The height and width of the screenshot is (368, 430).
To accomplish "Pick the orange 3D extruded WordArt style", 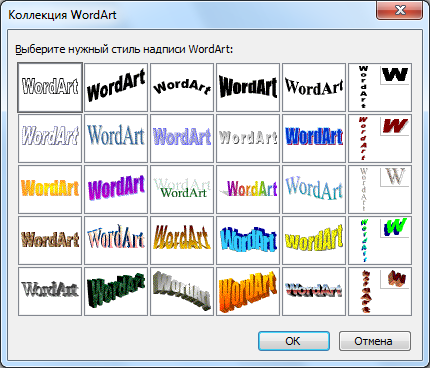I will pyautogui.click(x=248, y=291).
